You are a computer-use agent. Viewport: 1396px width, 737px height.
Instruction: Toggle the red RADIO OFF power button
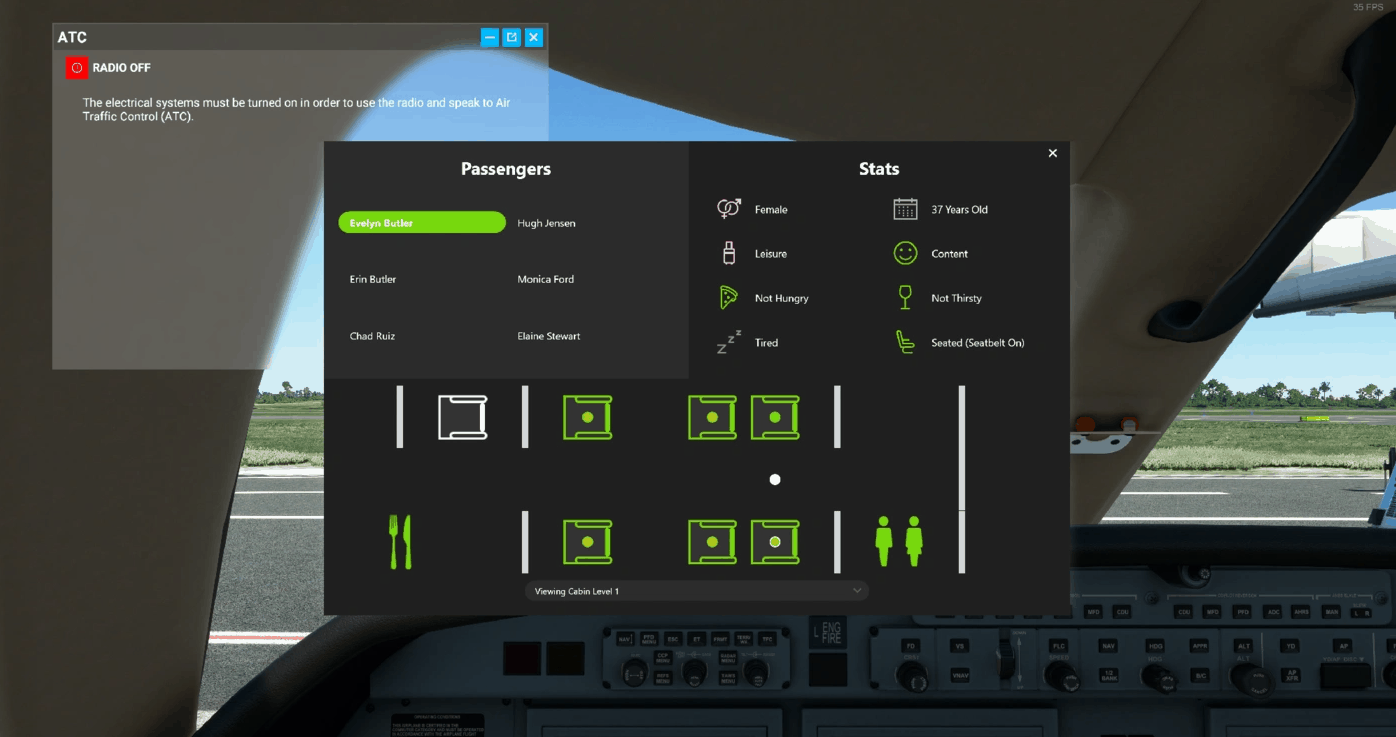77,68
